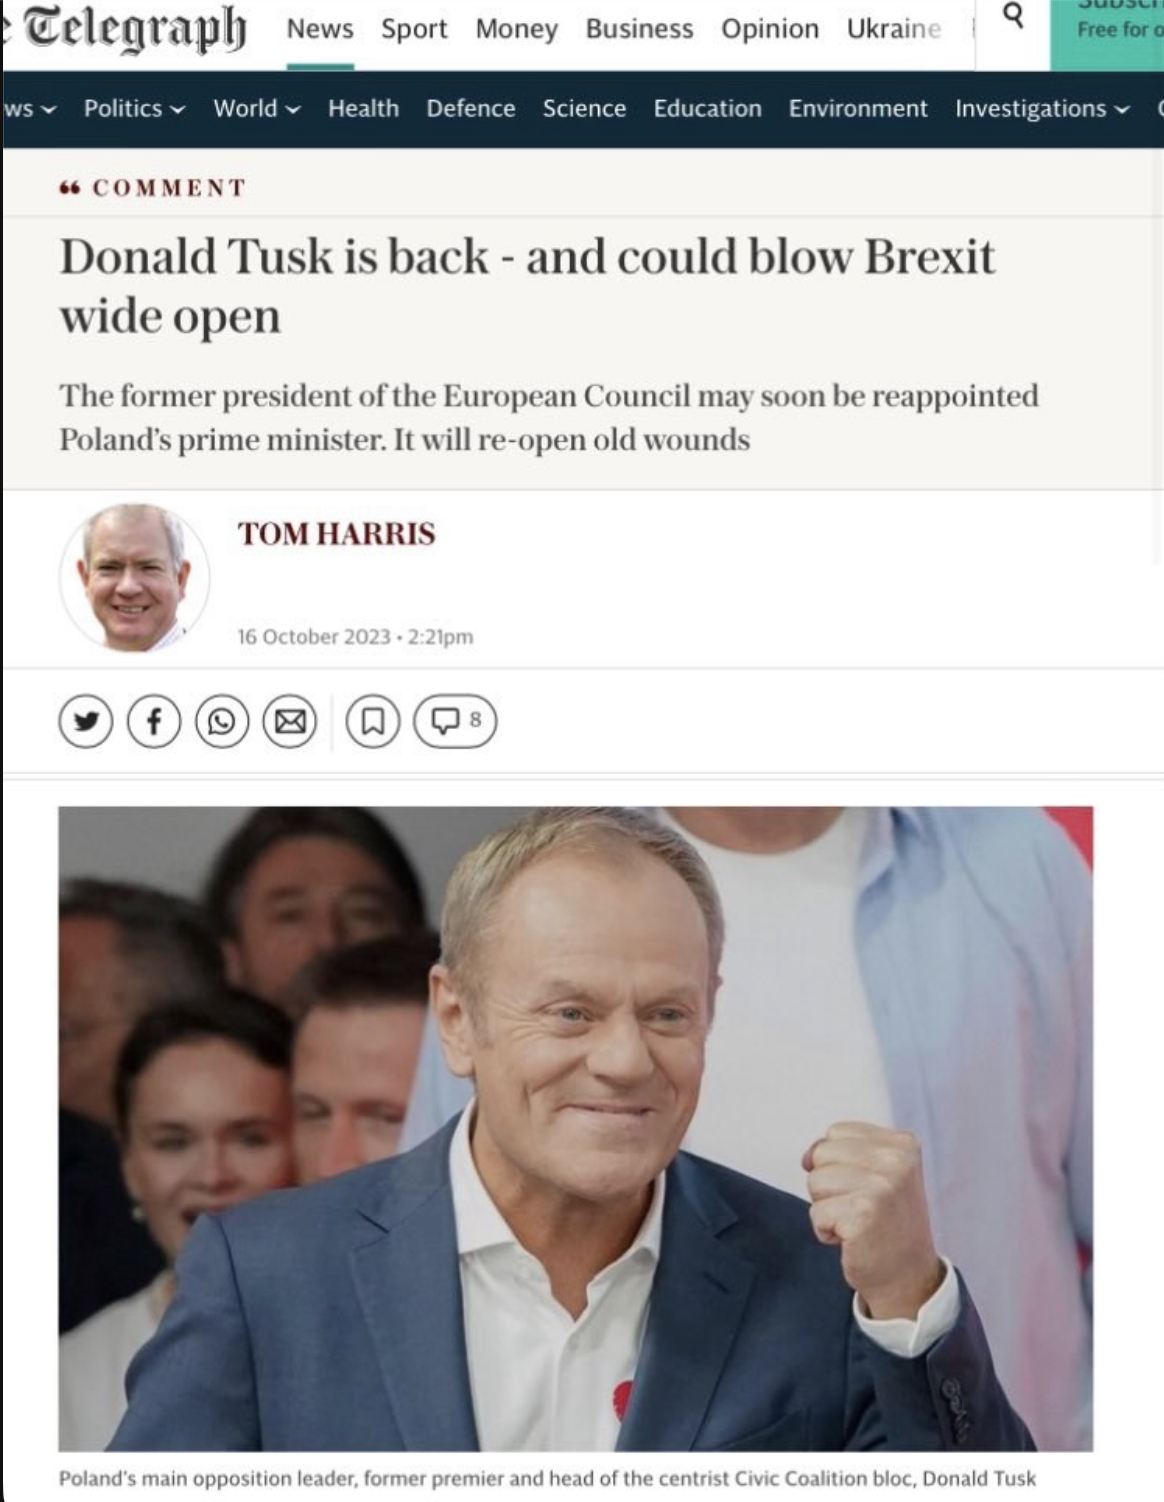
Task: Open author Tom Harris link
Action: [336, 534]
